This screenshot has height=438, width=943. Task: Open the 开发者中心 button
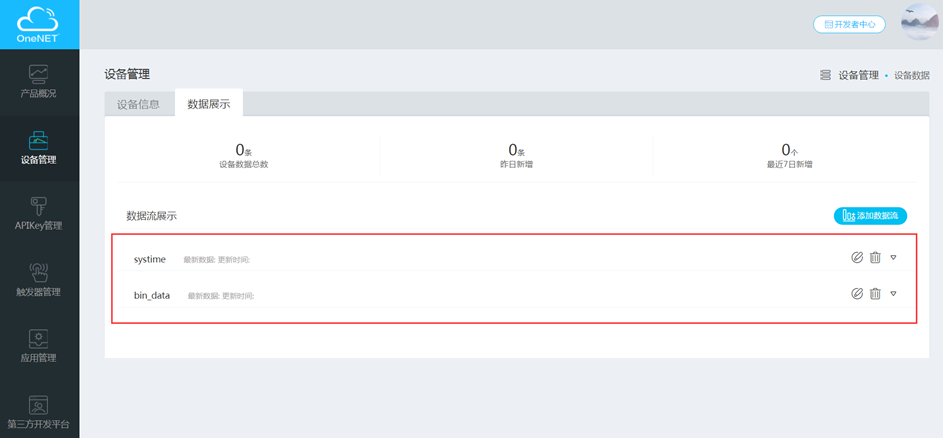tap(849, 24)
